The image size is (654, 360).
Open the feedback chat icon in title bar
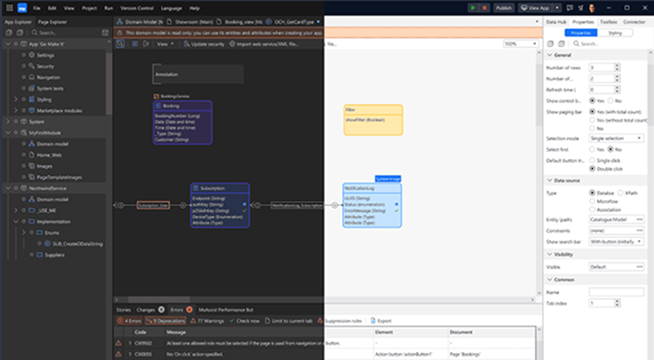[x=570, y=8]
